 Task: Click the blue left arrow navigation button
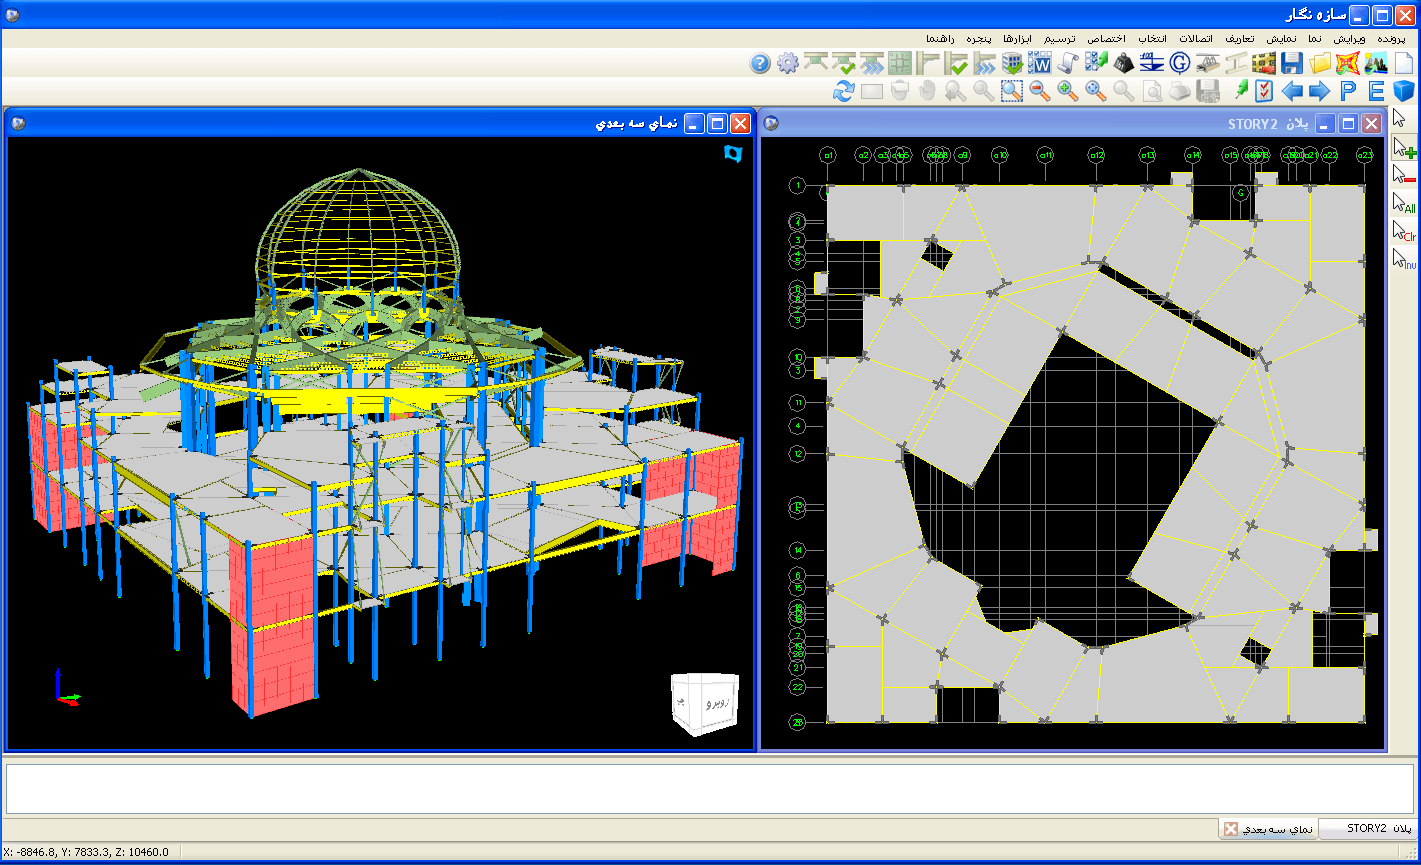pyautogui.click(x=1292, y=92)
